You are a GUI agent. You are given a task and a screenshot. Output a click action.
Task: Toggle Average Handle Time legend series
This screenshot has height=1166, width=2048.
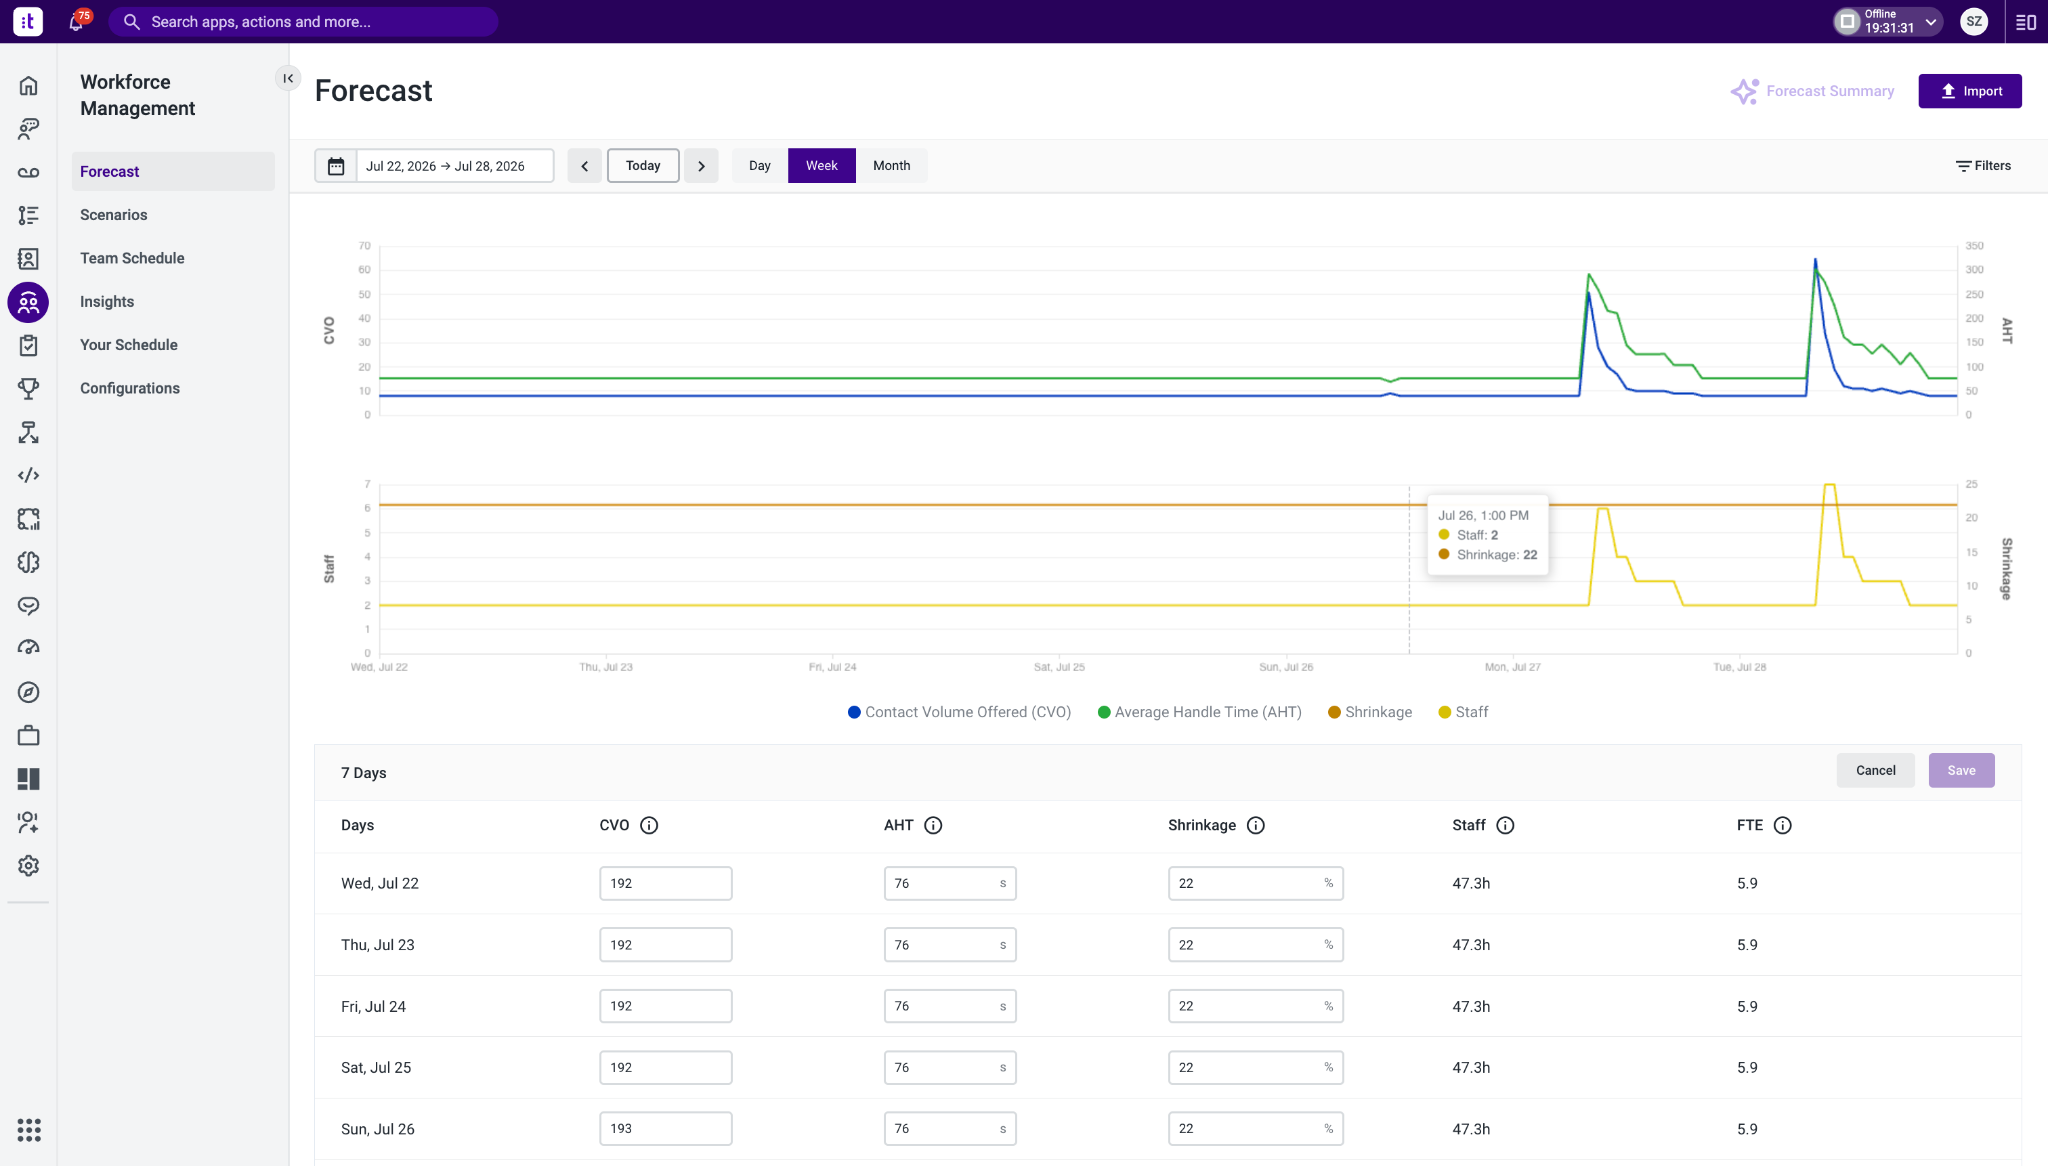1199,712
